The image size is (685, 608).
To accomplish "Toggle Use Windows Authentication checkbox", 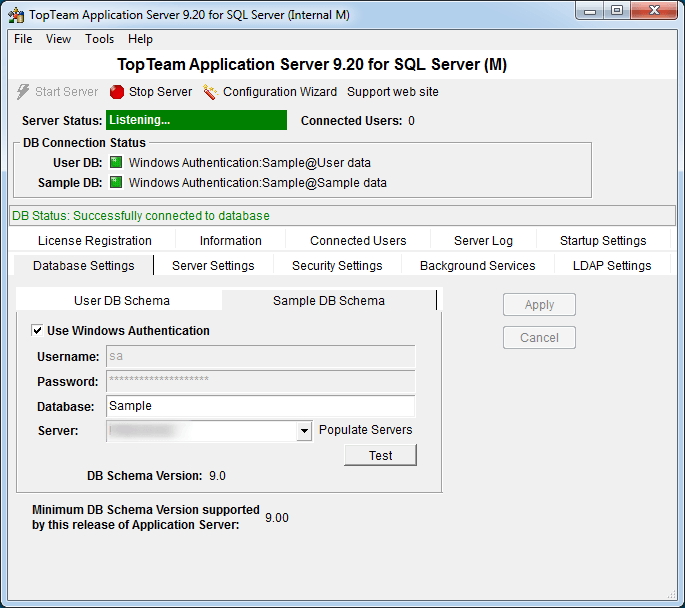I will tap(38, 331).
